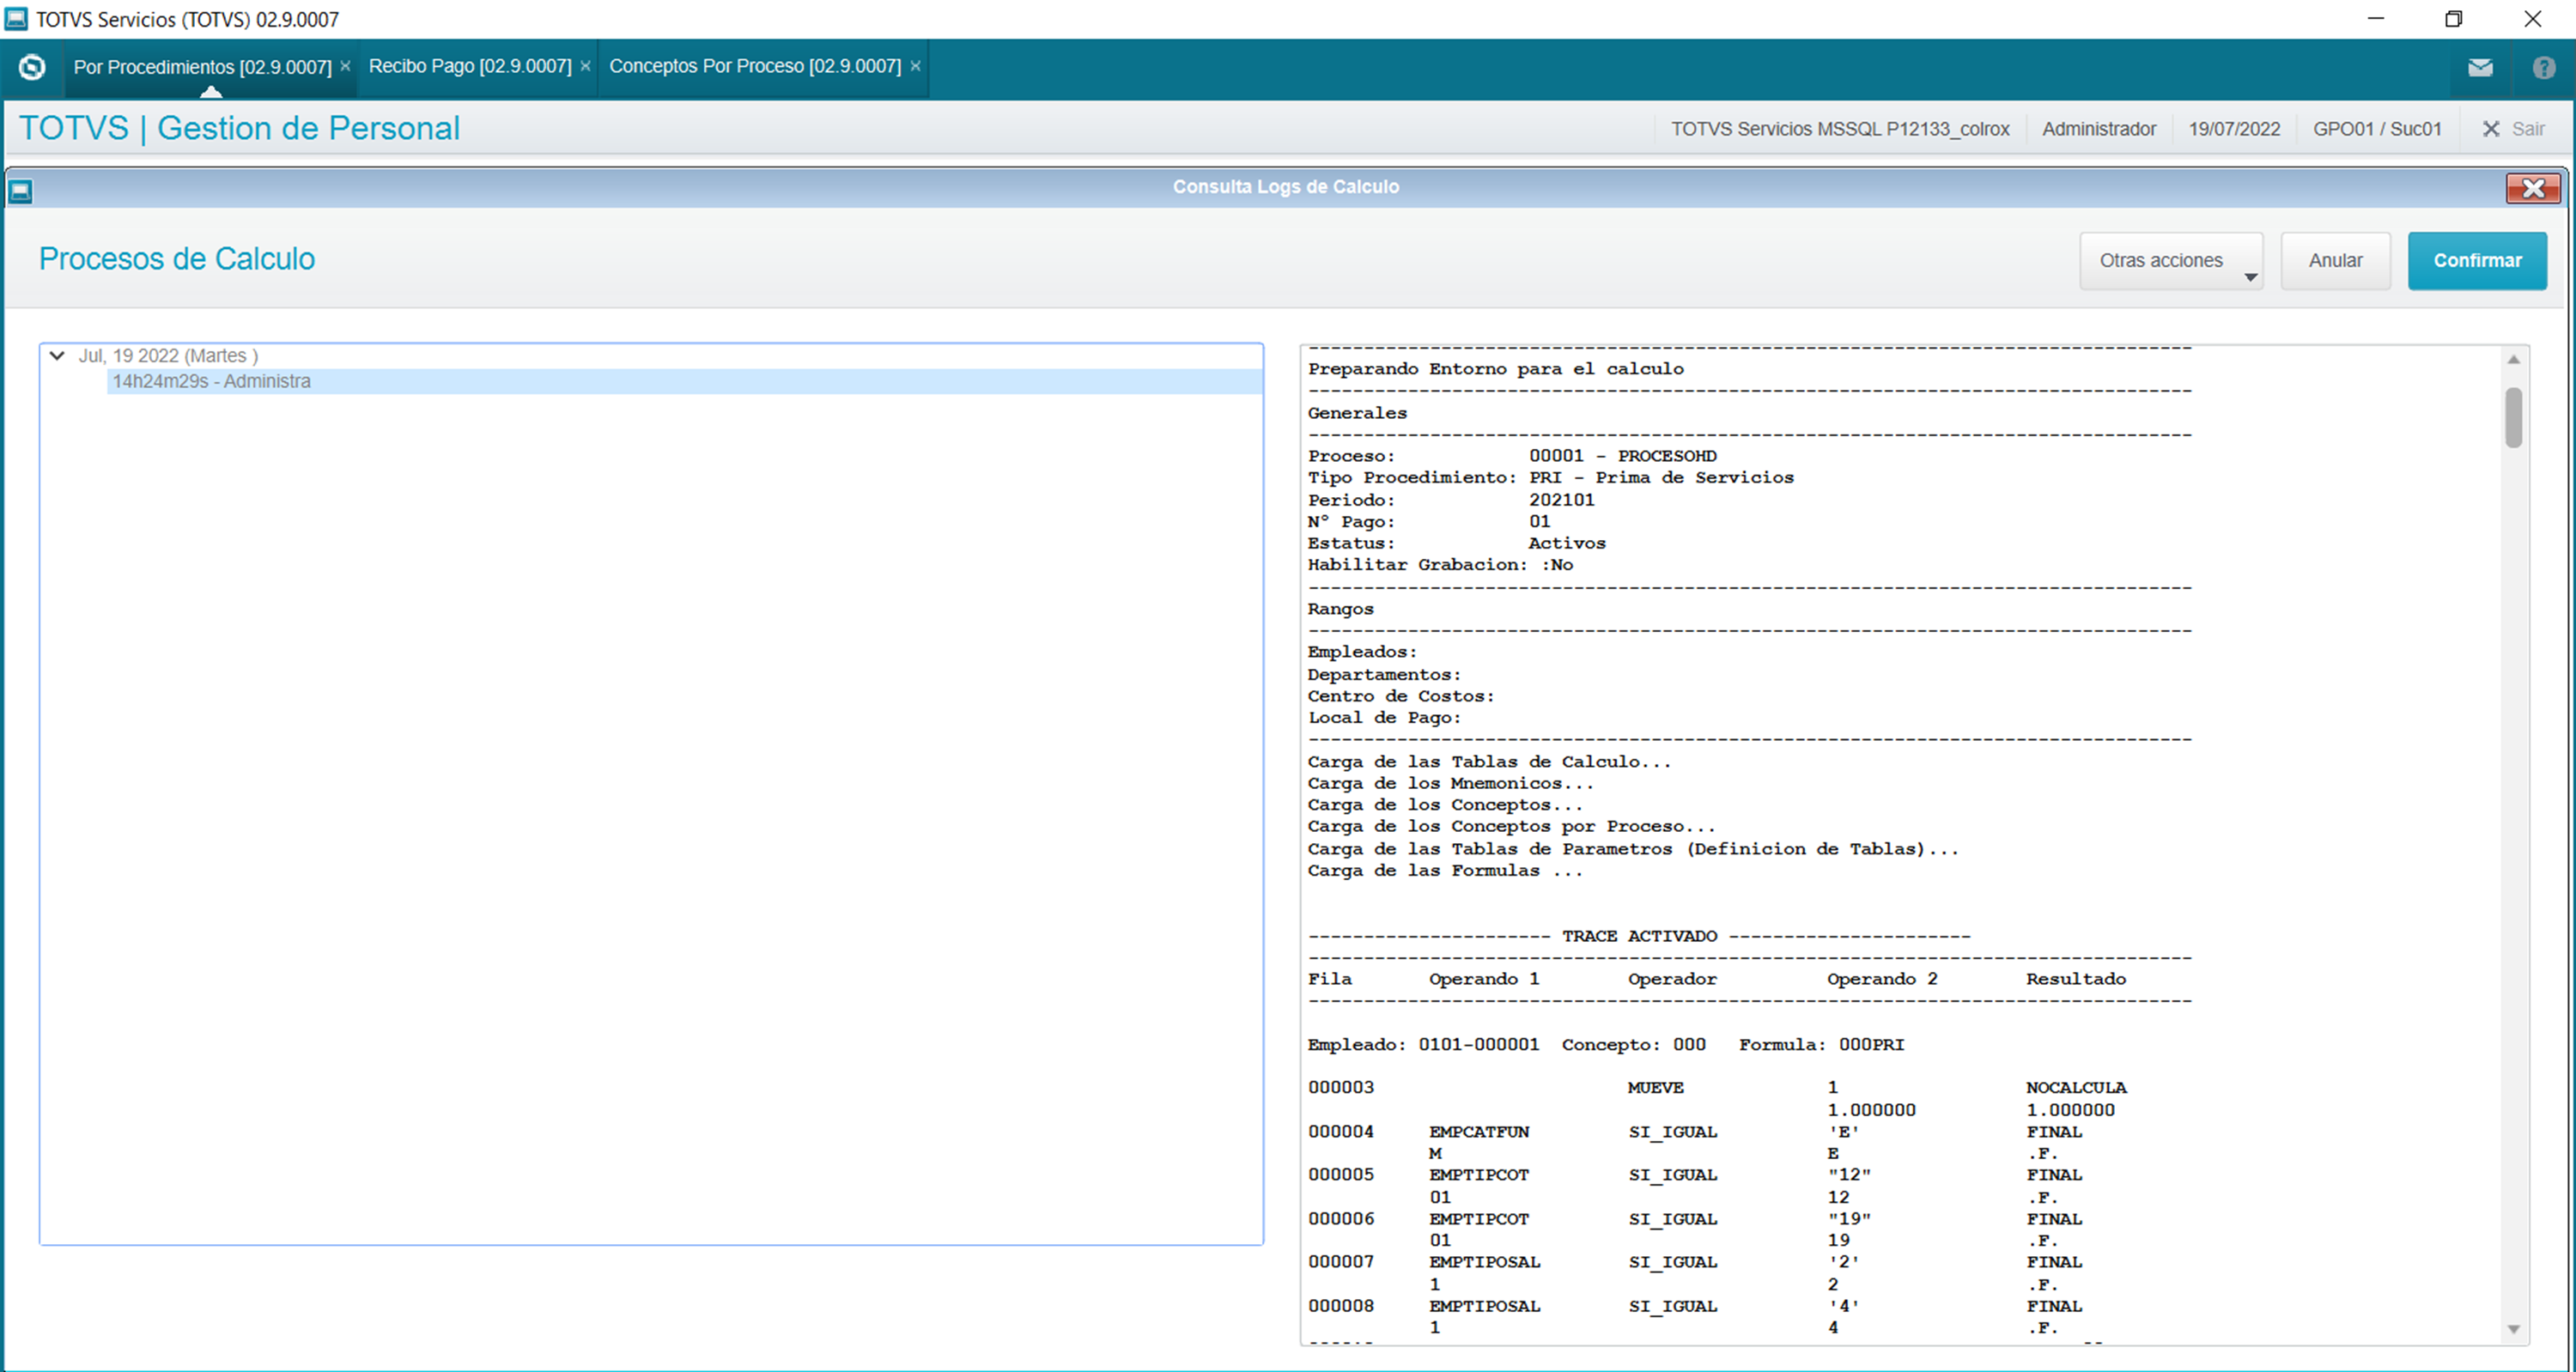
Task: Click the log scroll down arrow
Action: tap(2513, 1329)
